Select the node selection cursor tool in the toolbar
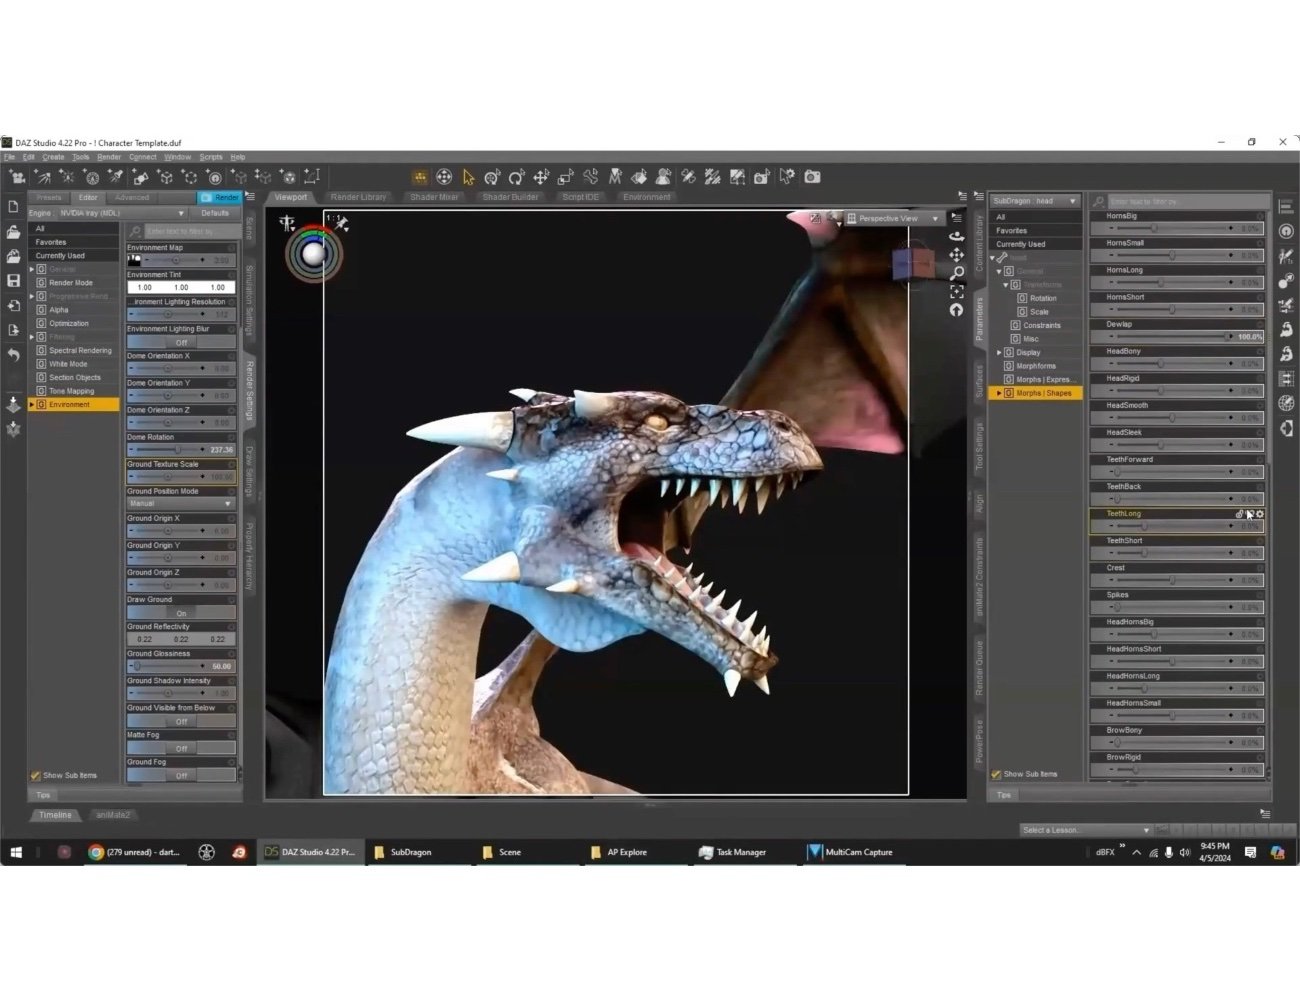The width and height of the screenshot is (1300, 1000). coord(467,177)
